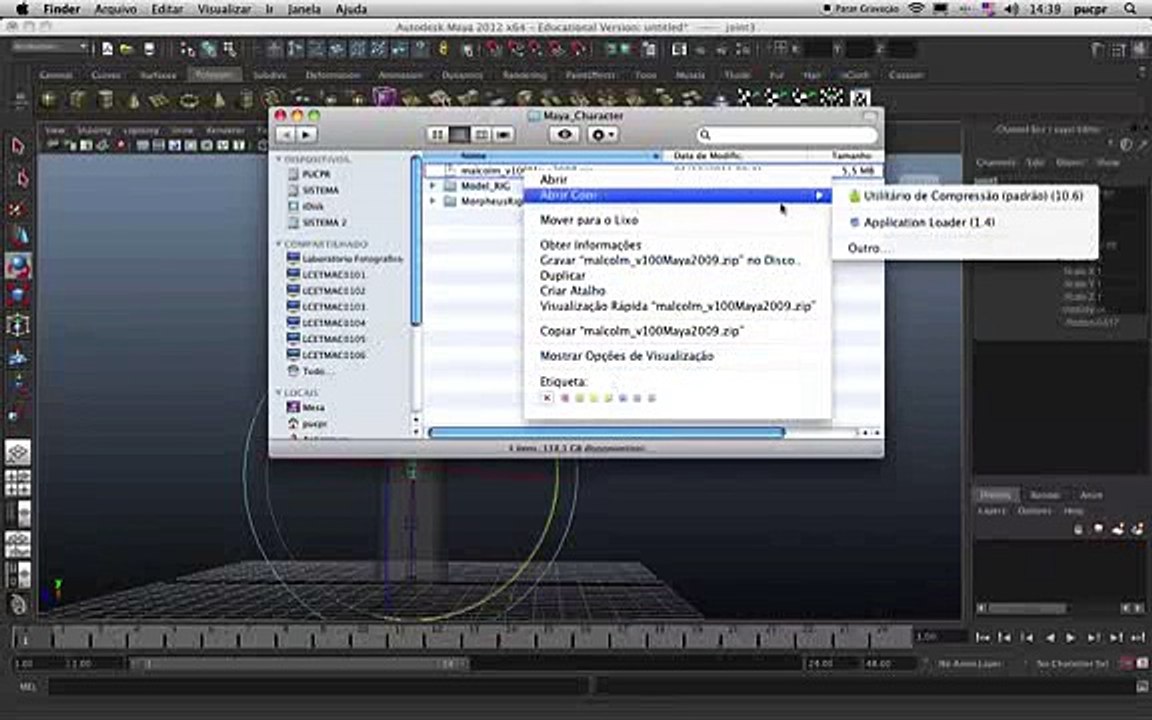Image resolution: width=1152 pixels, height=720 pixels.
Task: Select Utilitário de Compressão (padrão) in submenu
Action: tap(965, 196)
